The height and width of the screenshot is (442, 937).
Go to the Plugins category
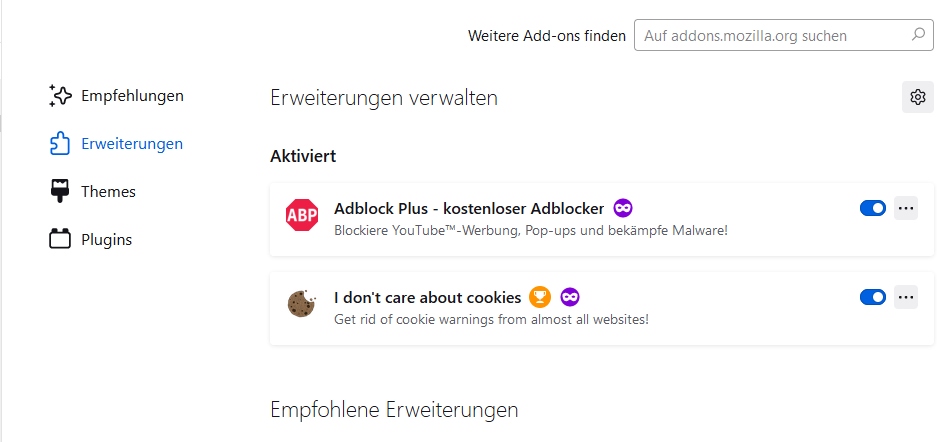[x=106, y=239]
